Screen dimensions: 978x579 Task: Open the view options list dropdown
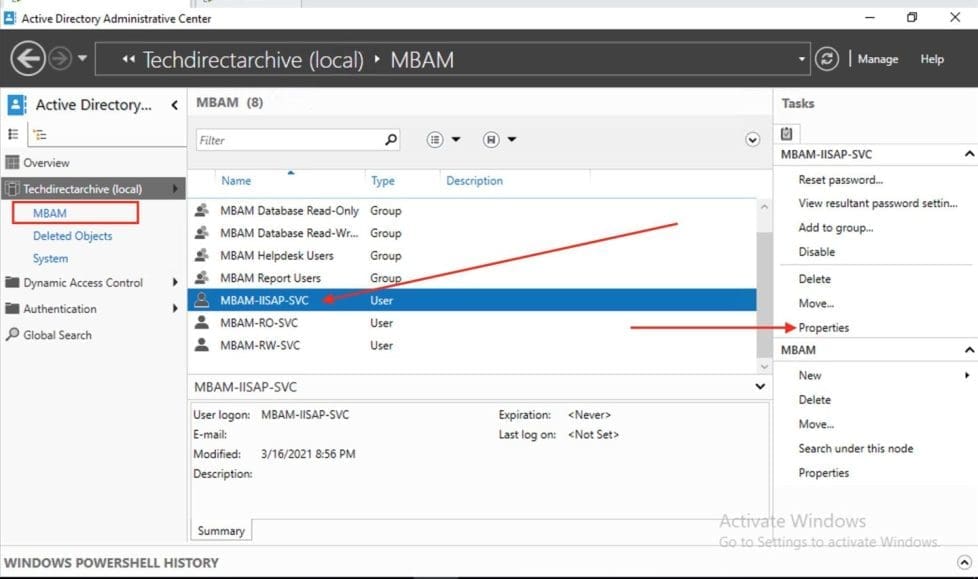pyautogui.click(x=443, y=140)
